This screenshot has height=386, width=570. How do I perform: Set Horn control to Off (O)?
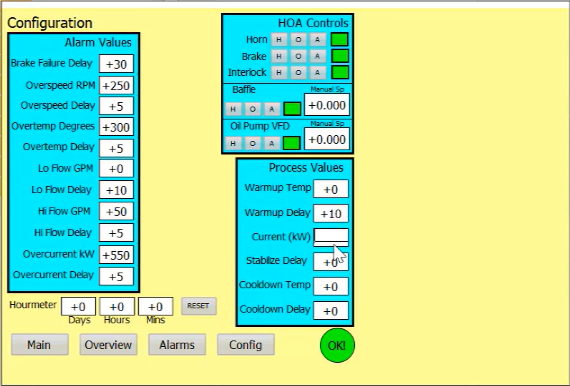click(298, 40)
